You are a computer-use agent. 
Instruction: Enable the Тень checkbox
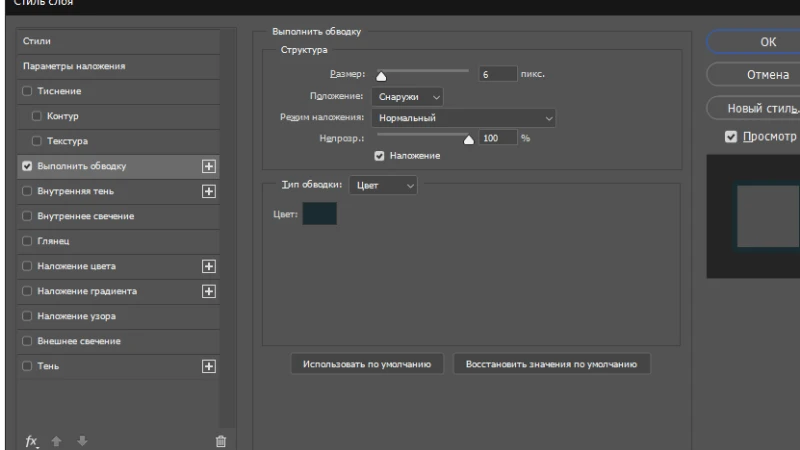27,366
